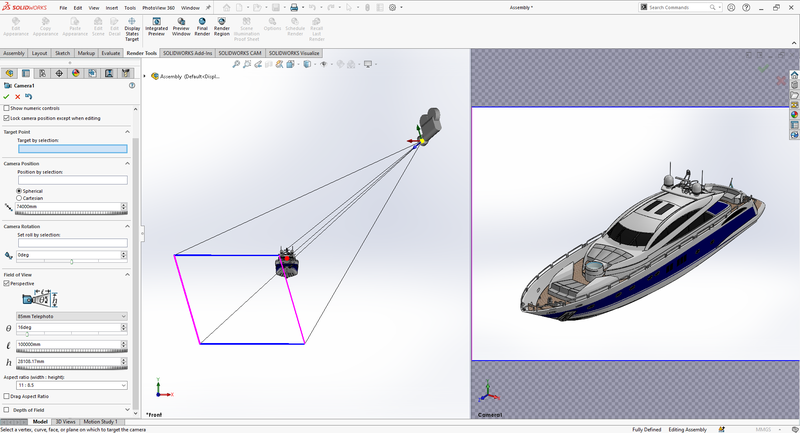Click the 74000mm distance thumbwheel
Image resolution: width=800 pixels, height=433 pixels.
coord(72,213)
